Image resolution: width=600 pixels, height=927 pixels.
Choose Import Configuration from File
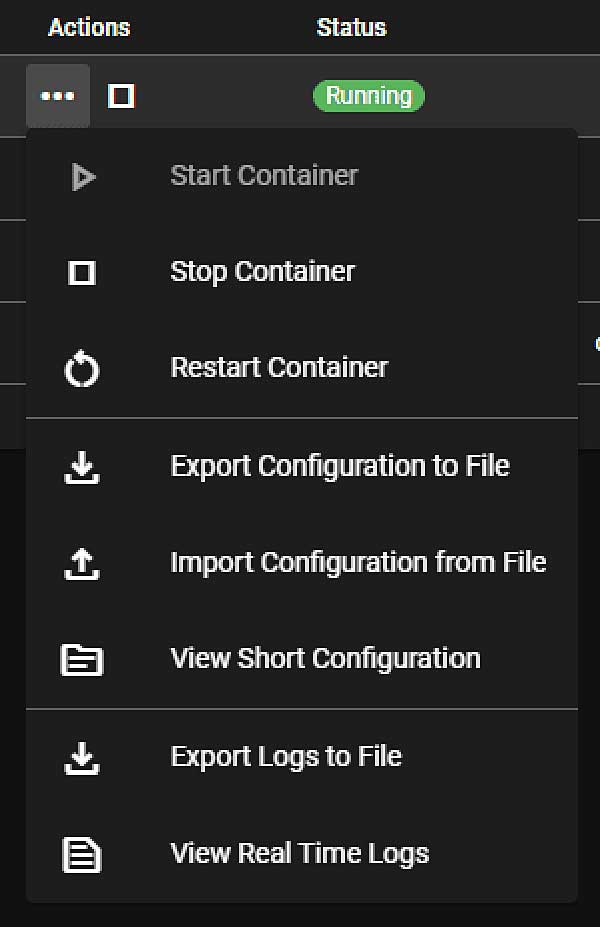358,562
